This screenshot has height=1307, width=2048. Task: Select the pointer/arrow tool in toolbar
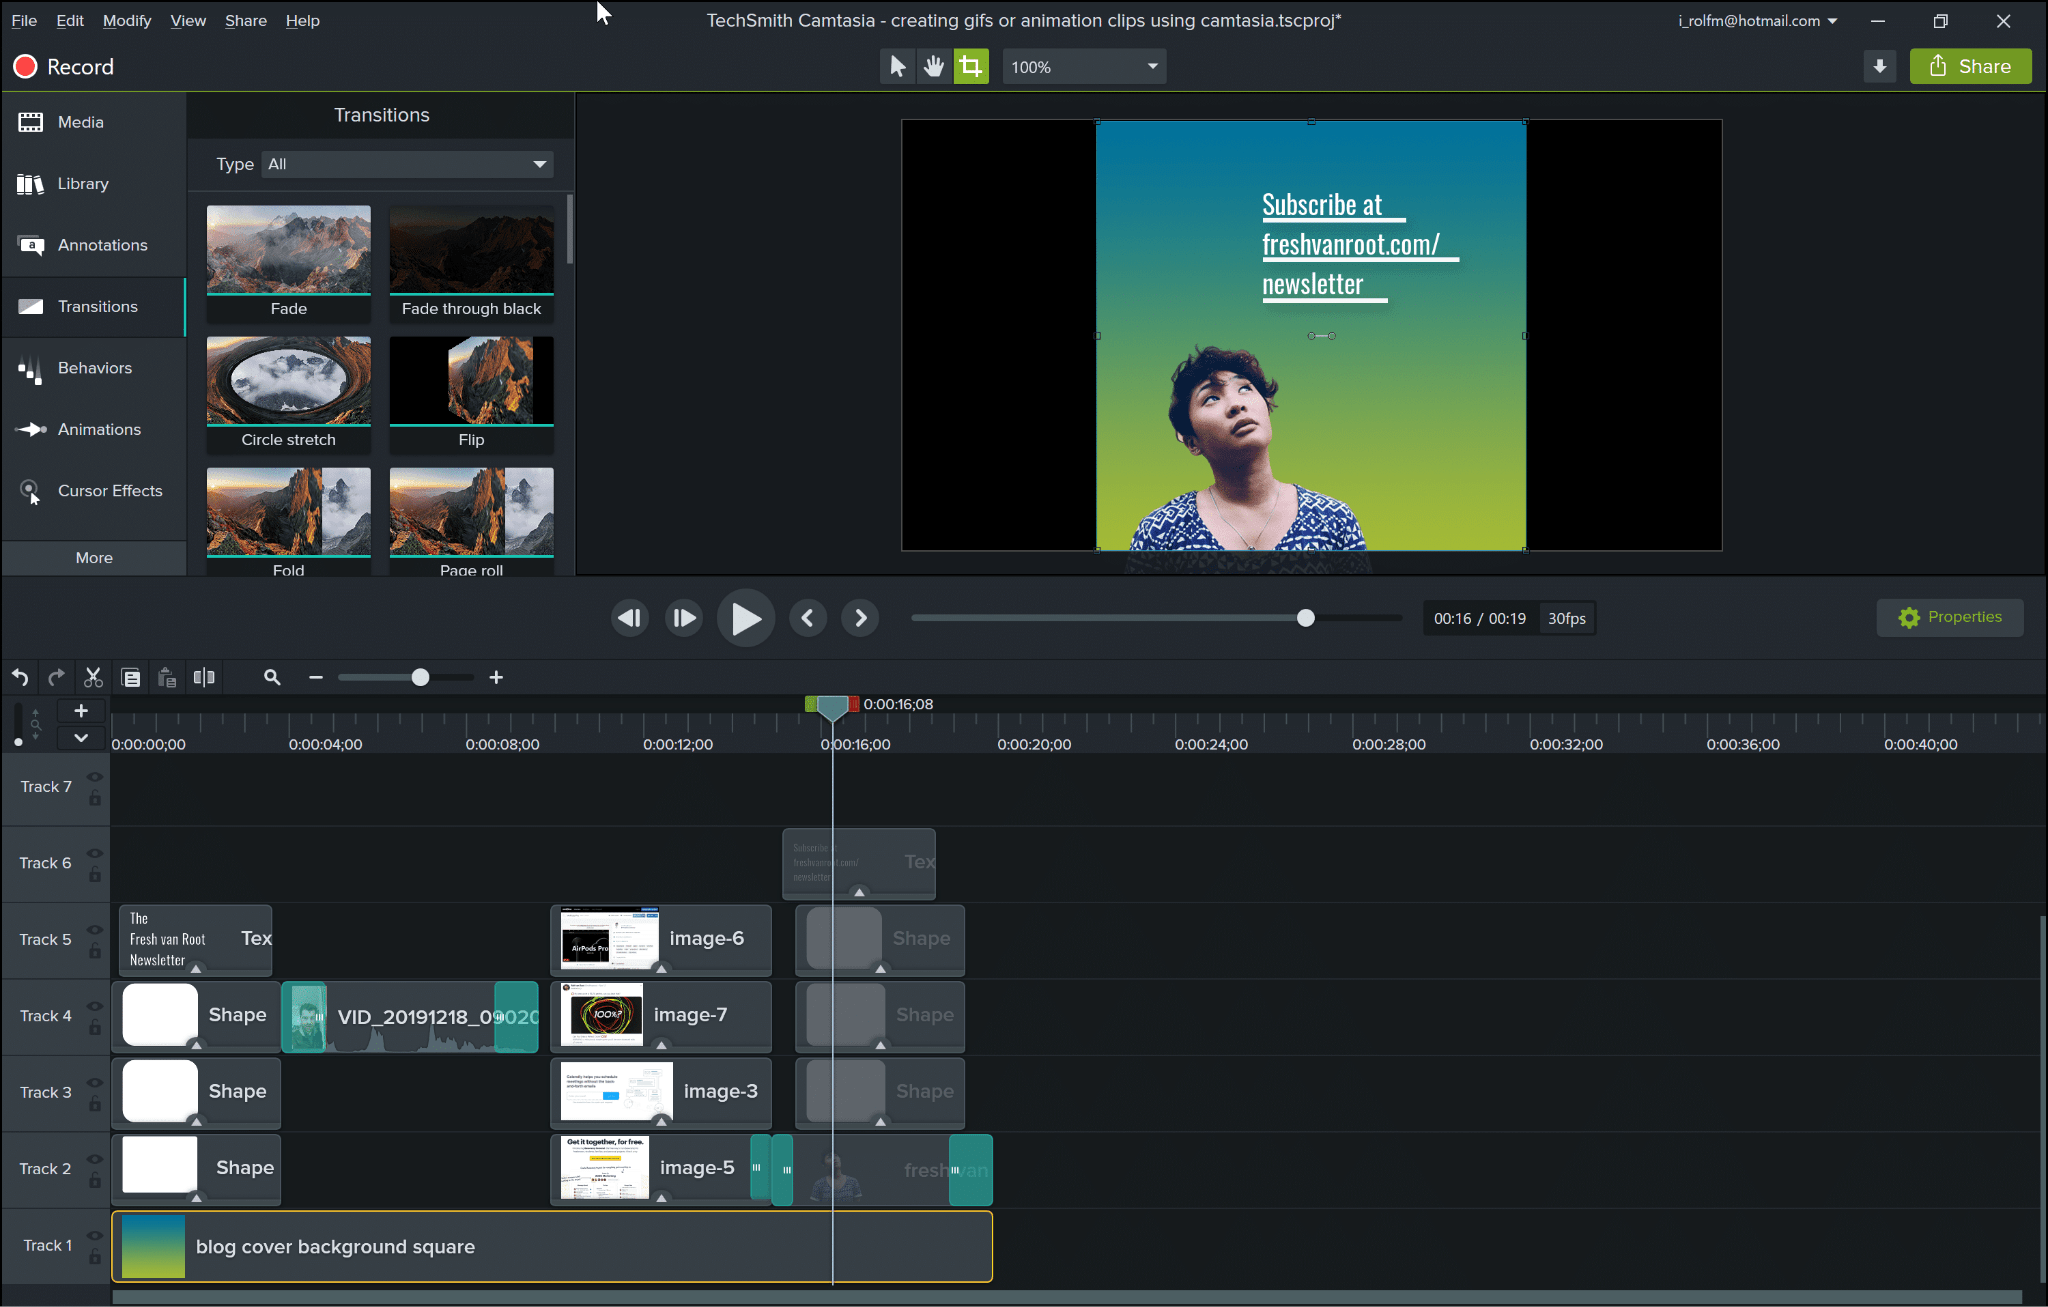(896, 66)
